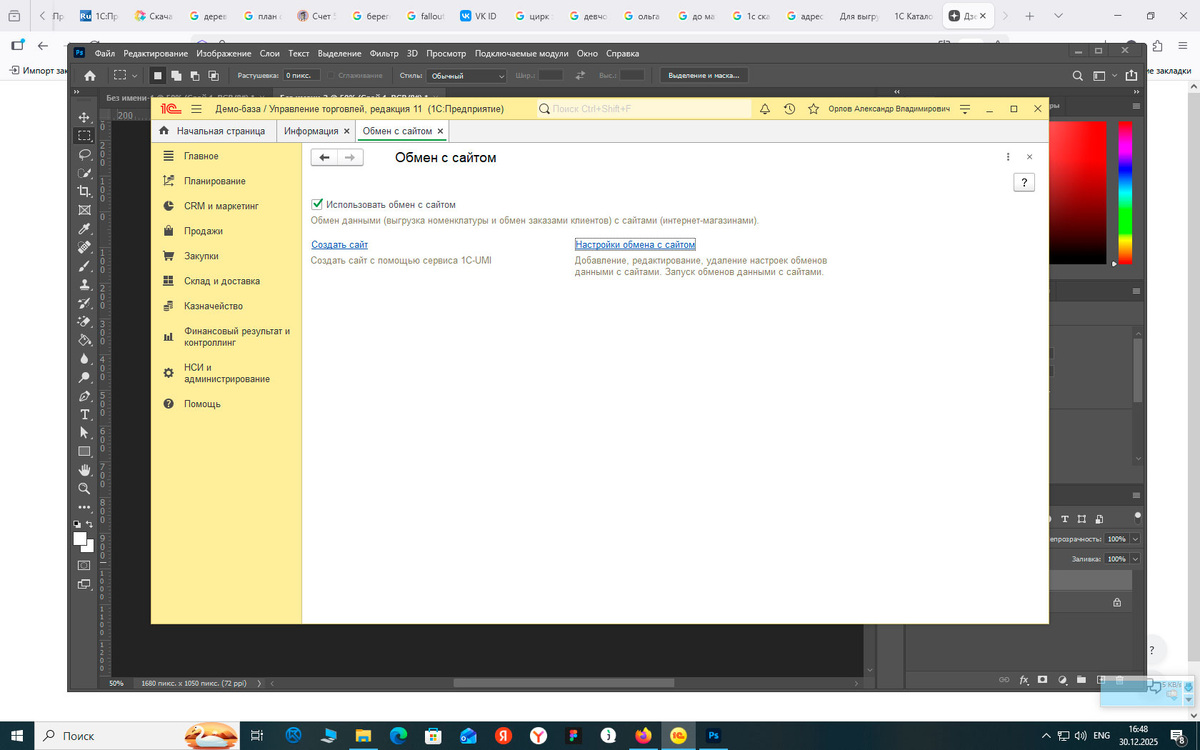Click the 1C search field 'Поиск Ctrl+Shift+F'
Image resolution: width=1200 pixels, height=750 pixels.
tap(644, 109)
